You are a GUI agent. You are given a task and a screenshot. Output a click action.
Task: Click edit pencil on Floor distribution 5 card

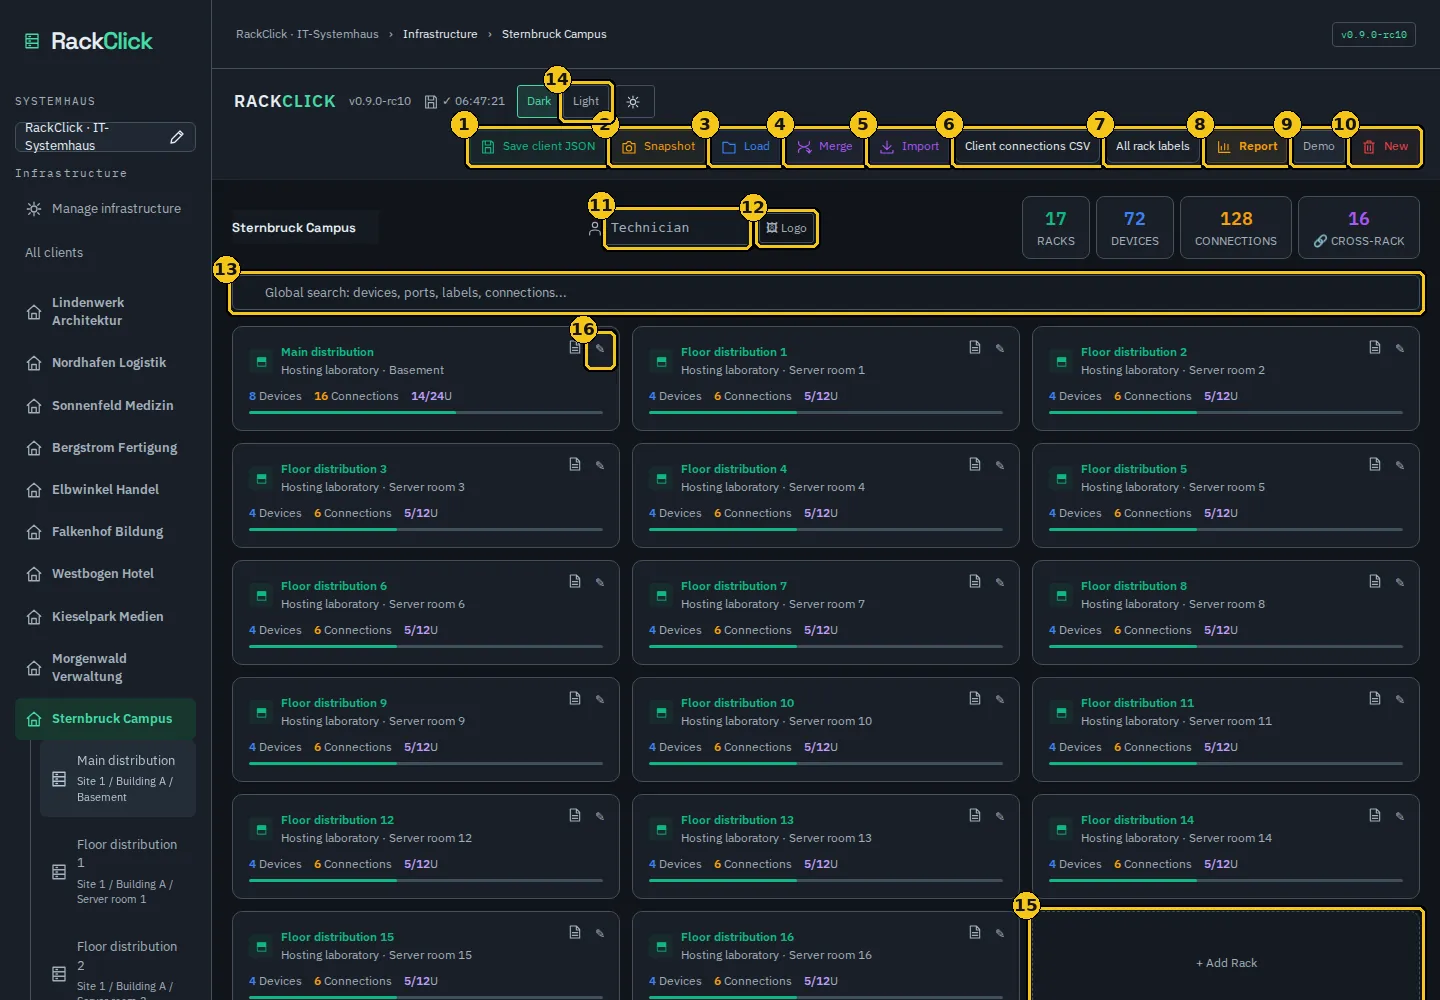[1400, 465]
